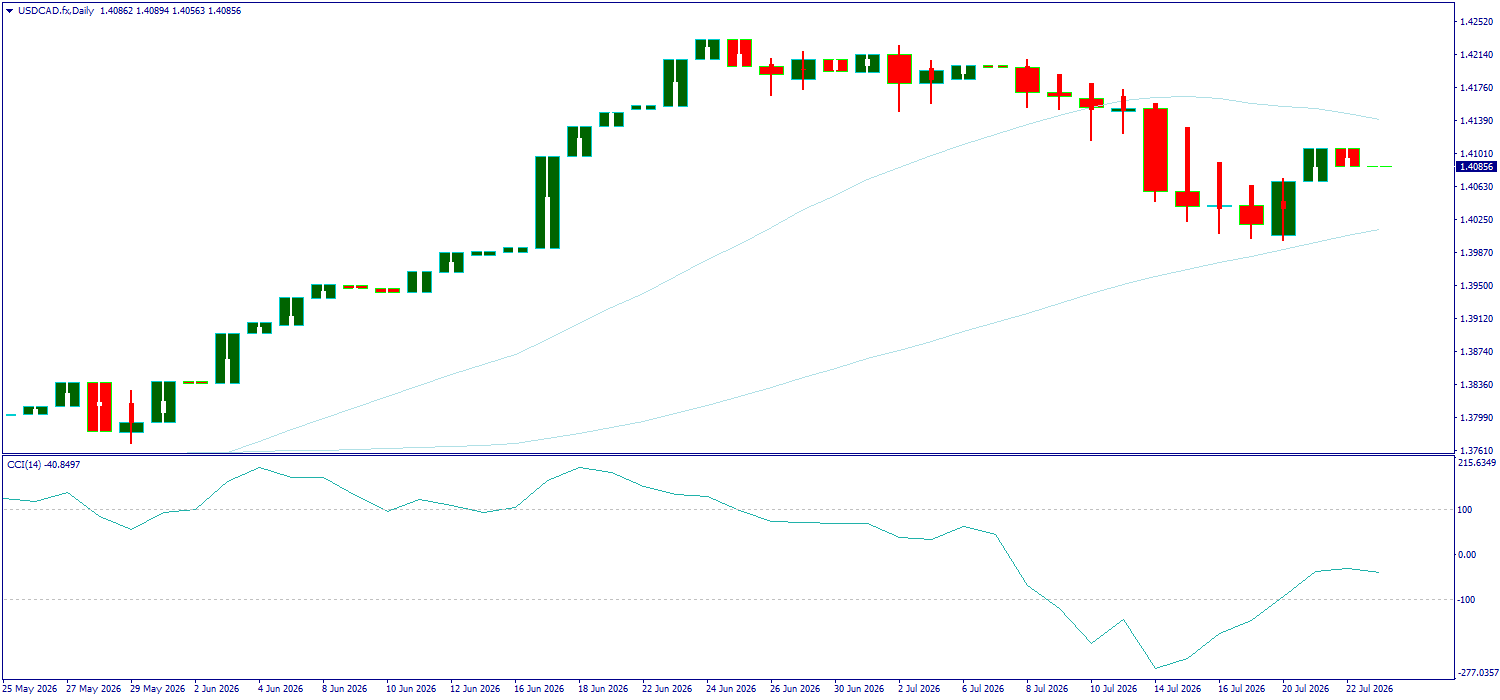Screen dimensions: 1500x700
Task: Select the tallest green candle in mid-June
Action: (x=547, y=202)
